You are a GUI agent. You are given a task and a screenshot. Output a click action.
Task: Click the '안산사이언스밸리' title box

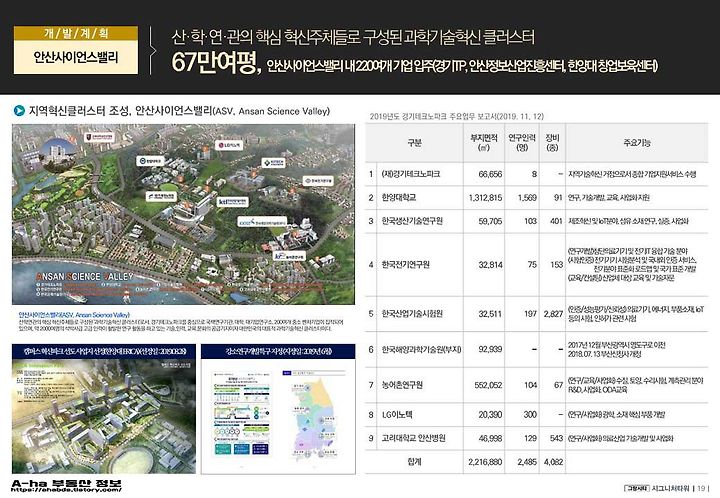tap(76, 57)
